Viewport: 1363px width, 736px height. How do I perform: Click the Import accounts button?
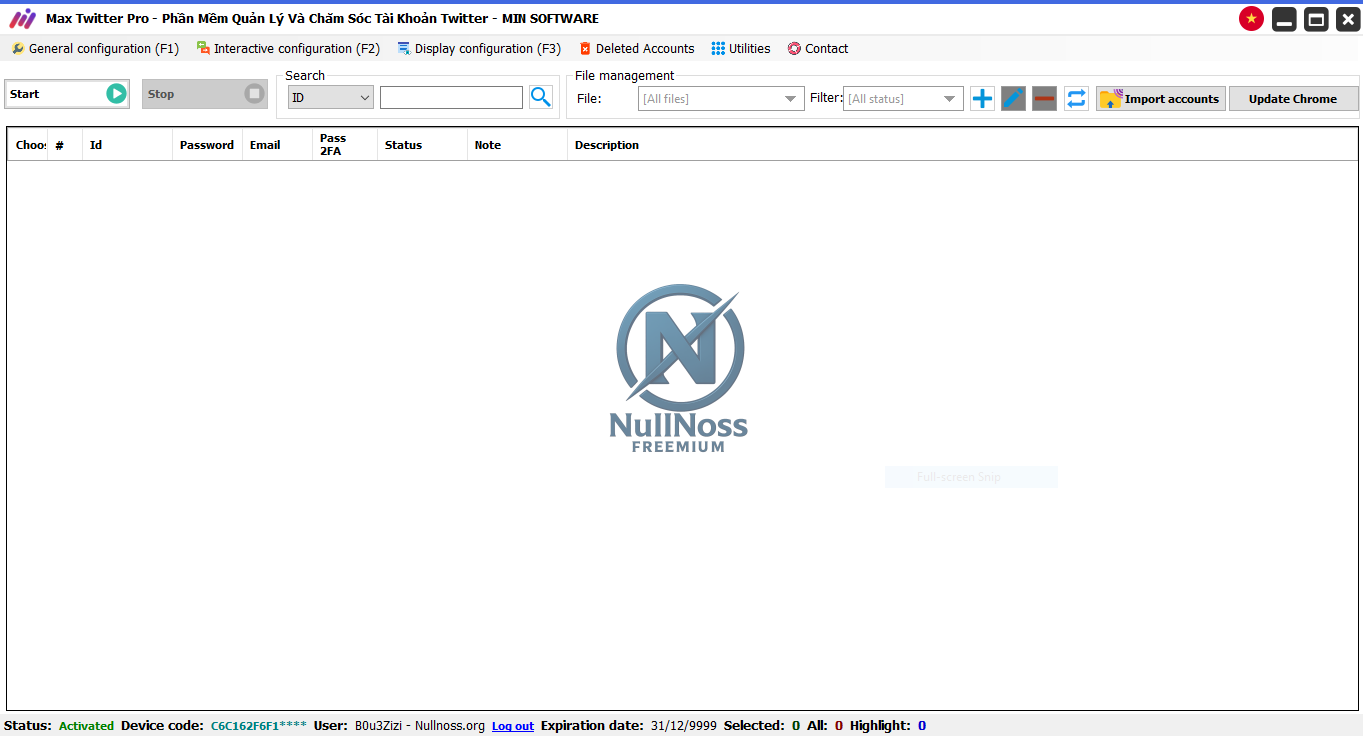[x=1160, y=98]
